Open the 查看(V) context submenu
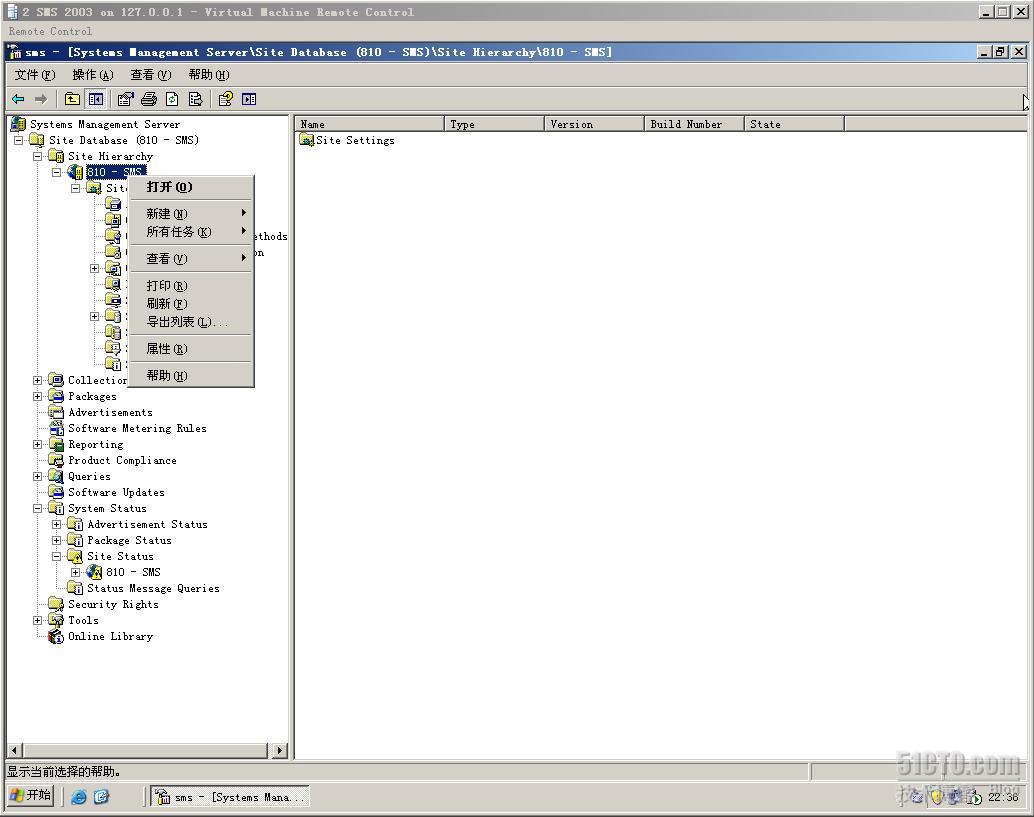1034x817 pixels. click(191, 258)
